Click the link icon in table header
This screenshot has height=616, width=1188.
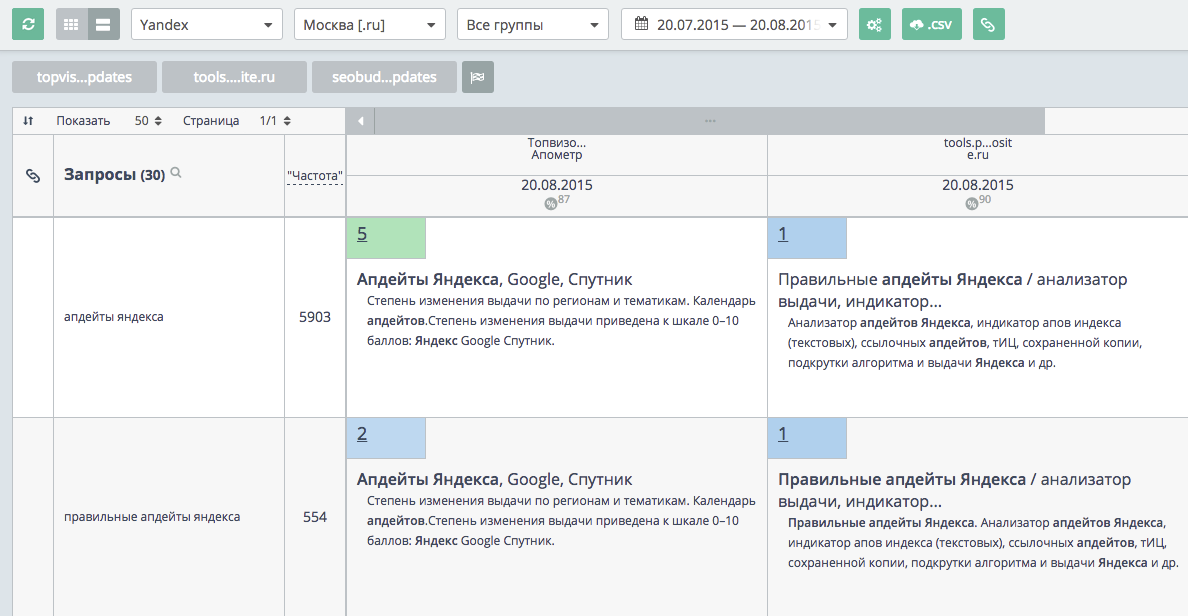point(32,176)
